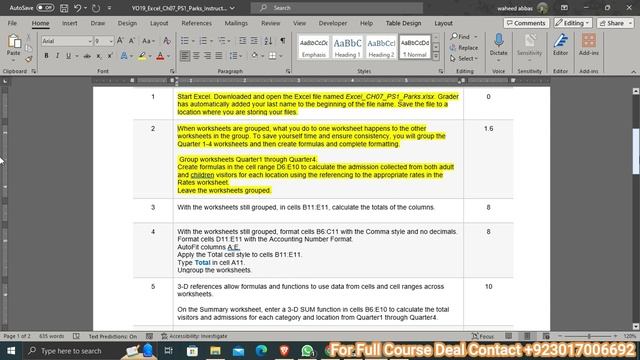This screenshot has width=640, height=360.
Task: Cut selection using scissors icon
Action: [x=29, y=38]
